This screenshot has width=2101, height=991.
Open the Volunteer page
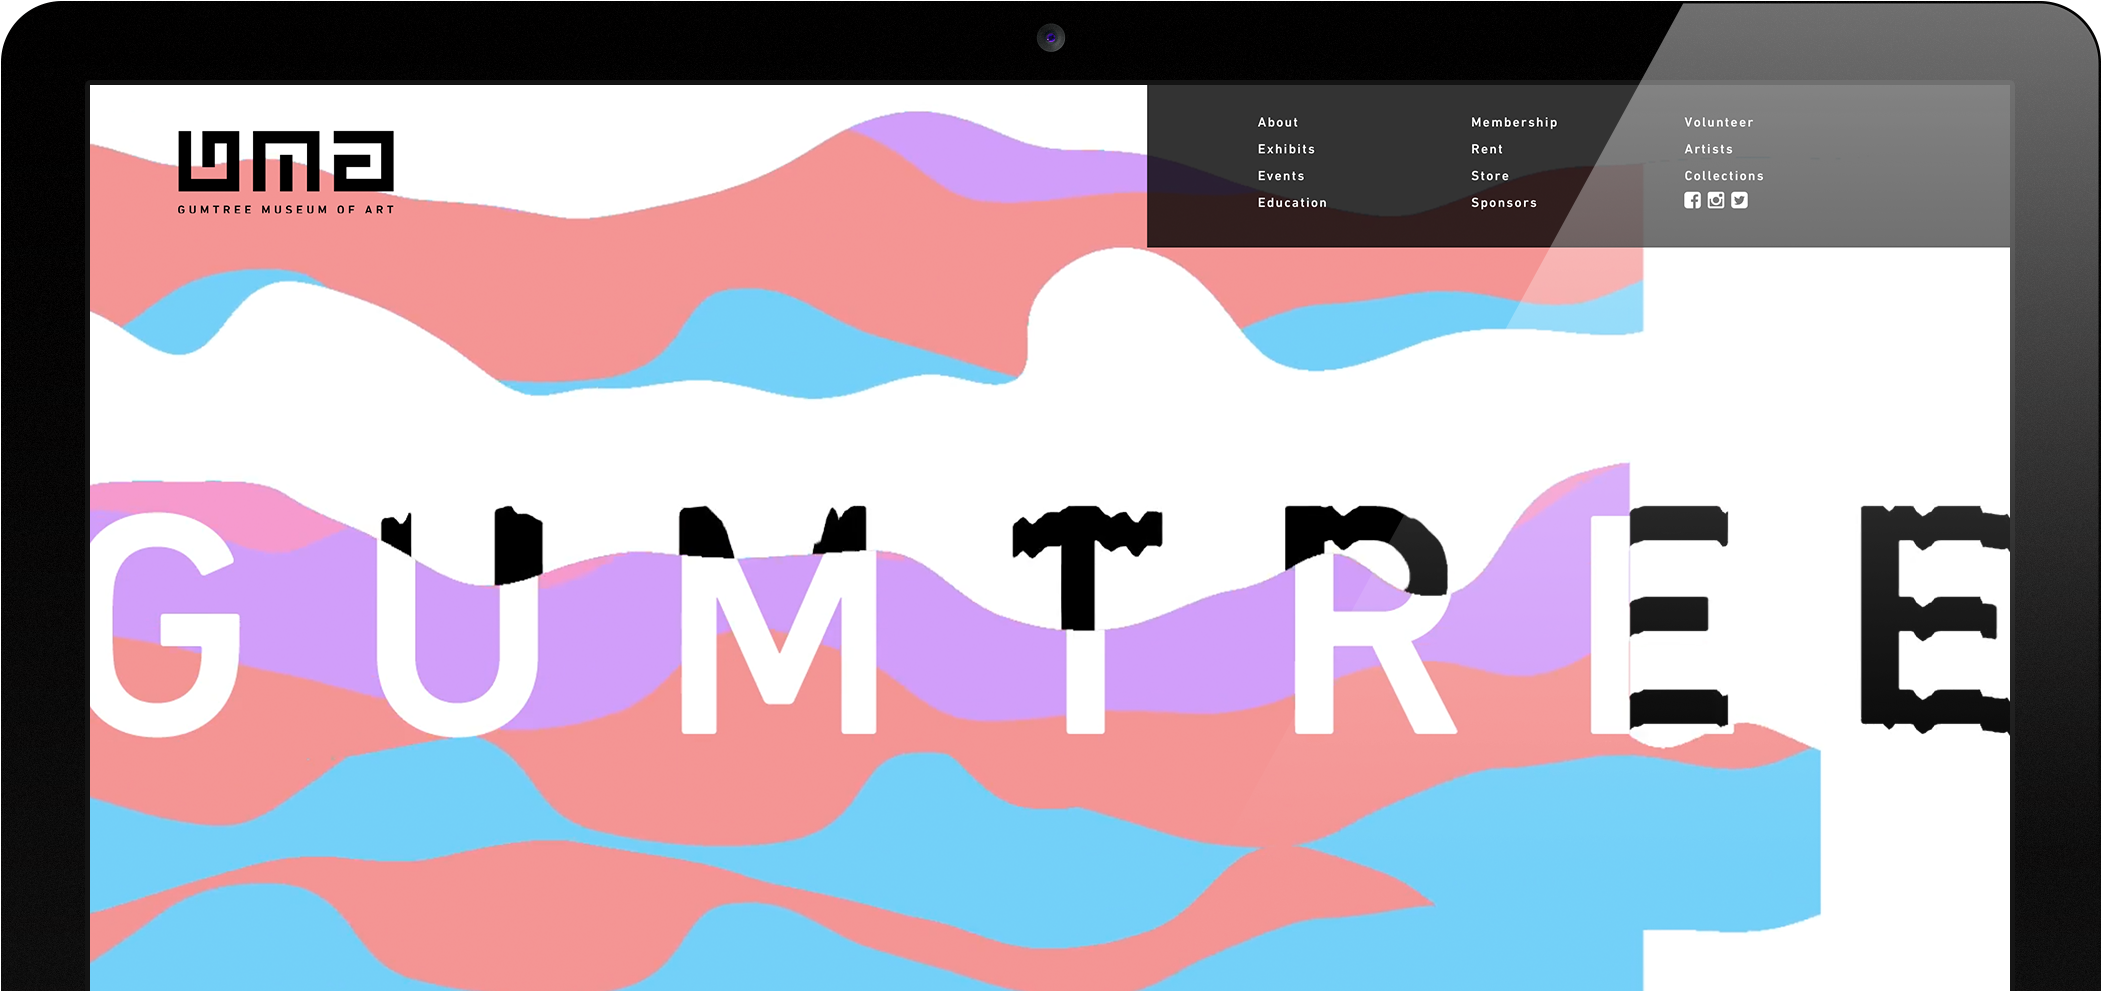[x=1719, y=122]
